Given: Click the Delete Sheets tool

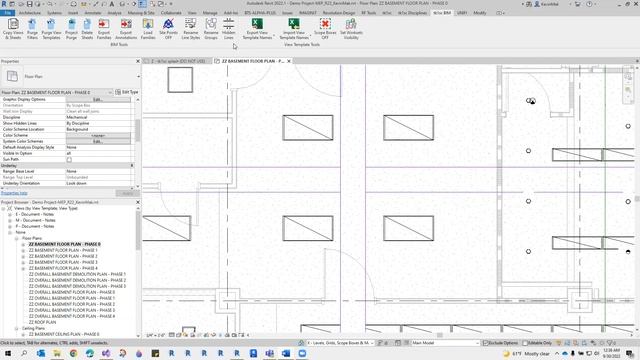Looking at the screenshot, I should tap(87, 29).
